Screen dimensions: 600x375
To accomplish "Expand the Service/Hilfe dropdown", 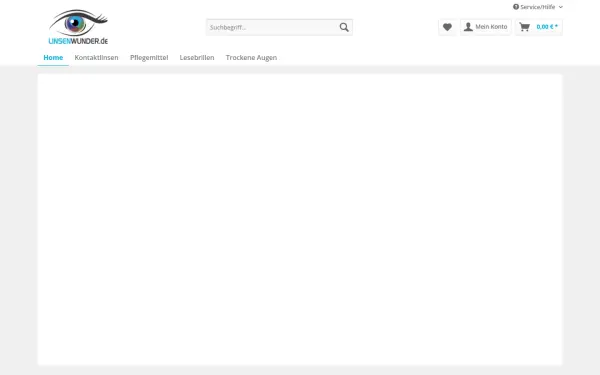I will coord(538,7).
